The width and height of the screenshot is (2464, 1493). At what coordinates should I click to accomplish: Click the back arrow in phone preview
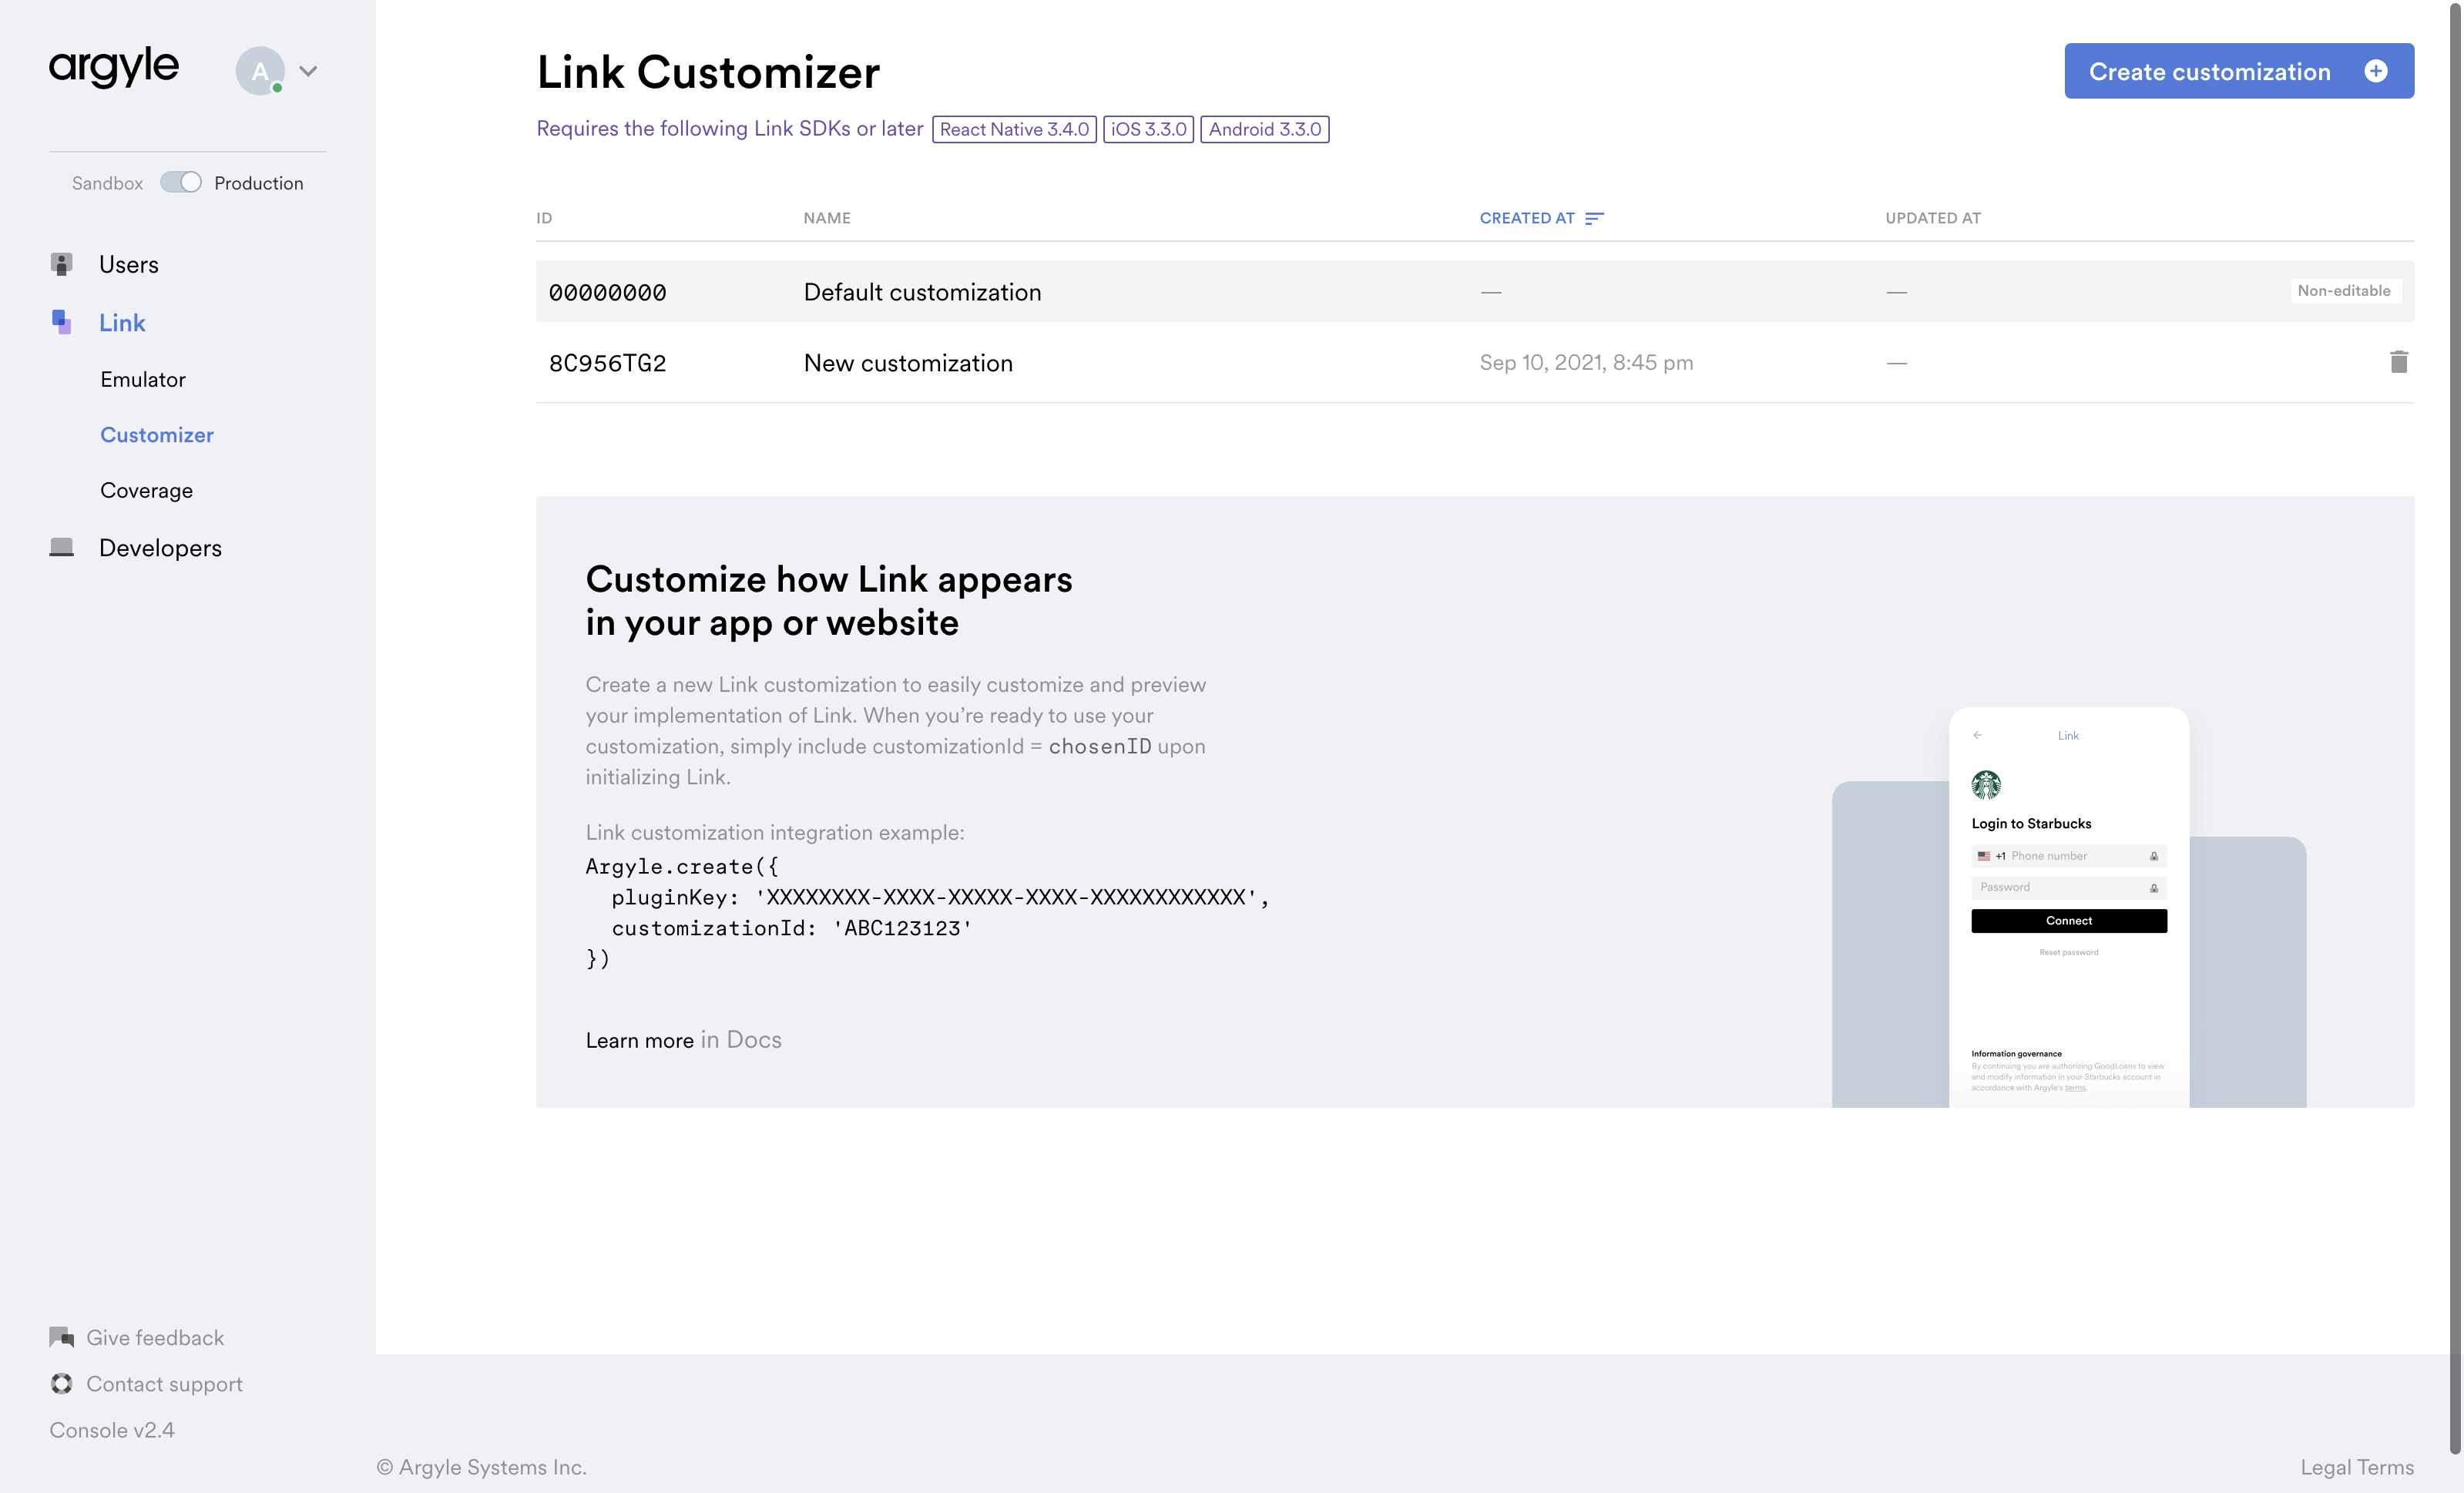[x=1977, y=735]
